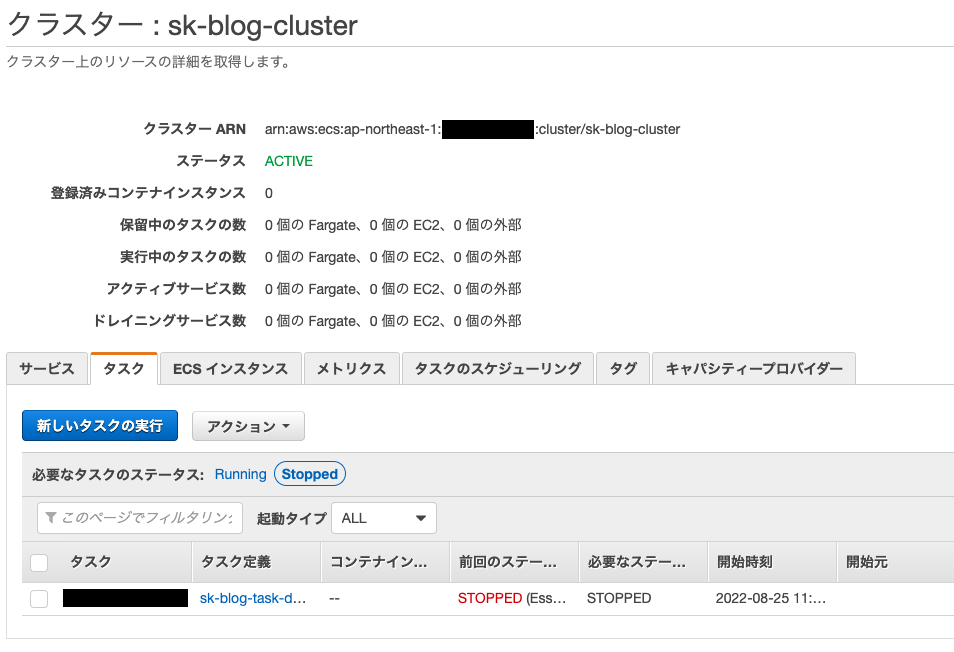The image size is (954, 652).
Task: Select the タスク tab
Action: point(123,368)
